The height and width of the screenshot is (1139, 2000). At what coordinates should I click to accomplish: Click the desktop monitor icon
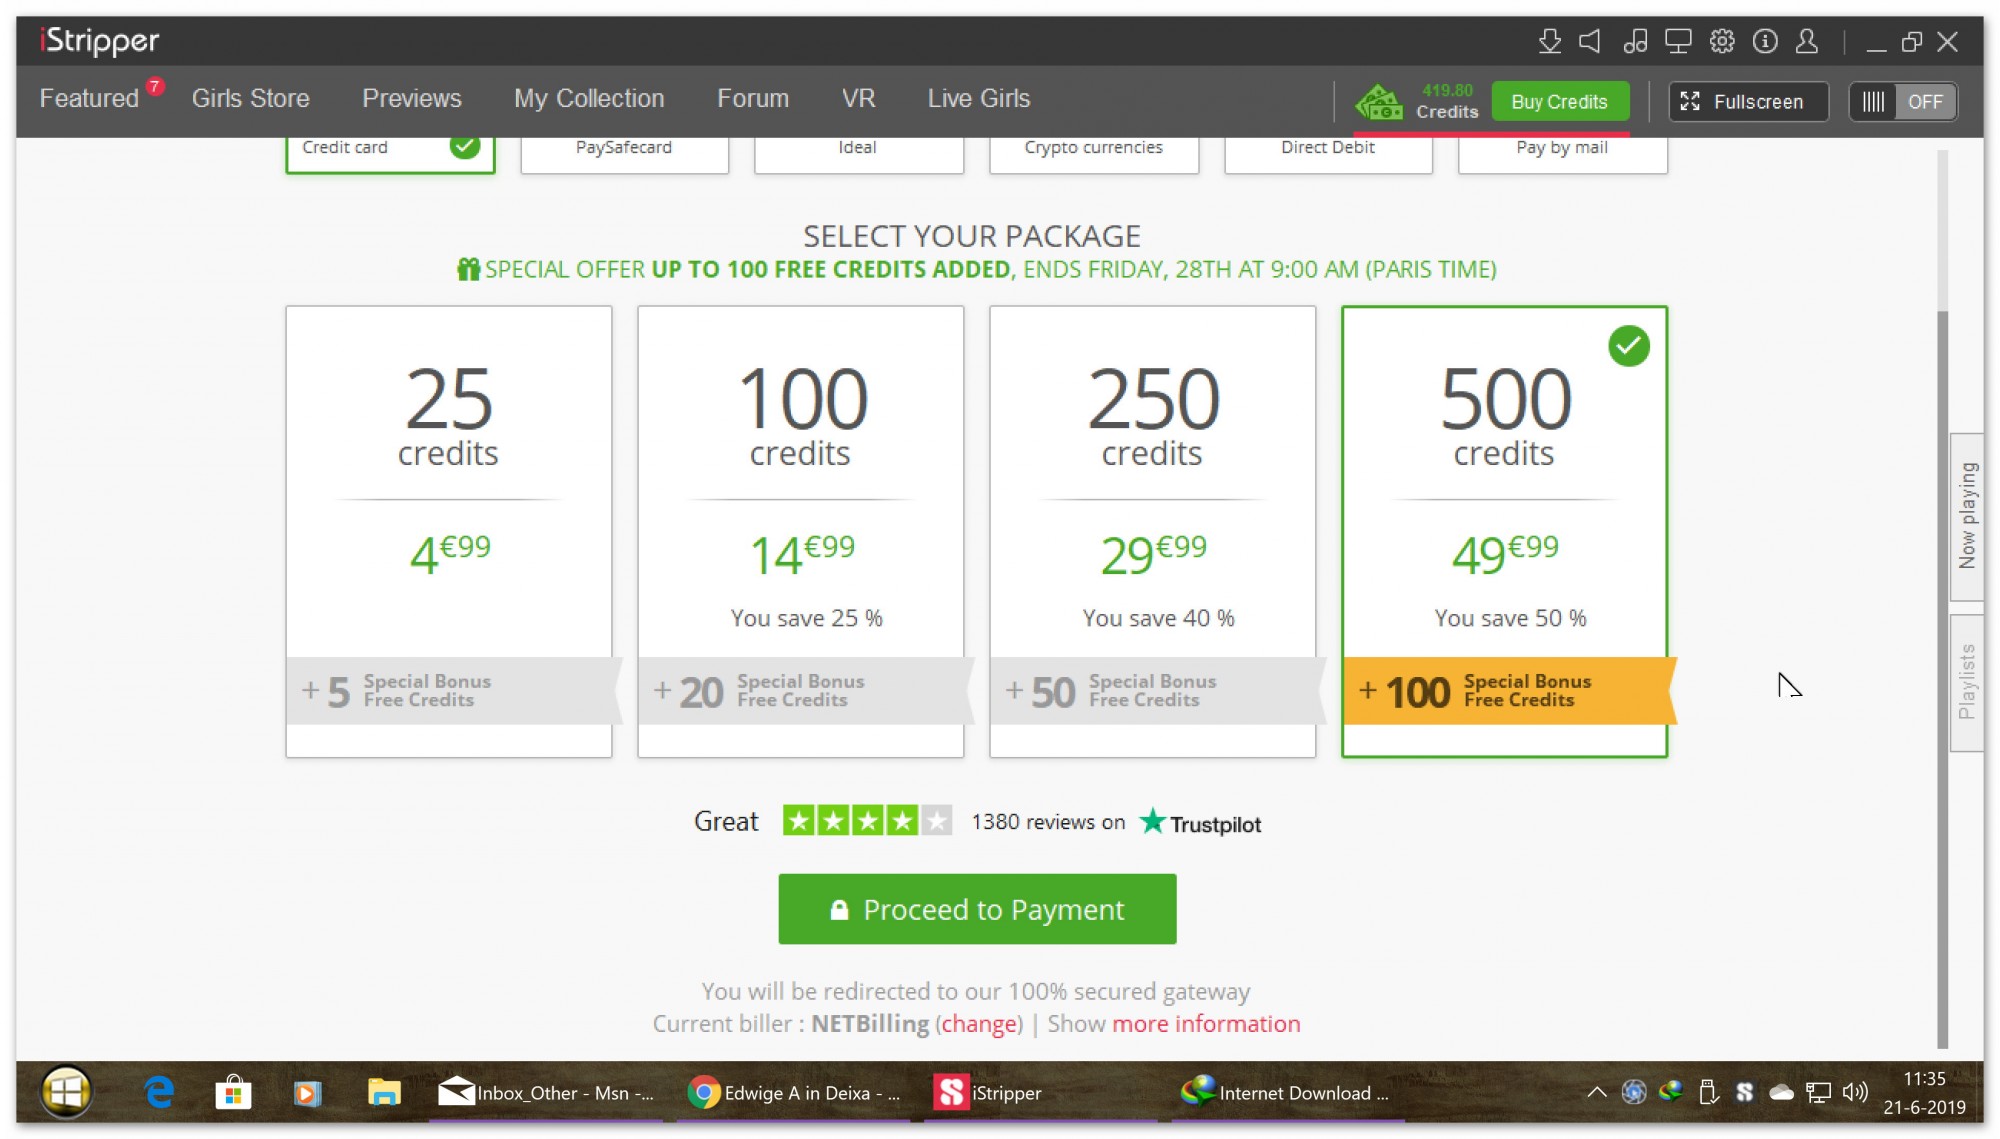1677,41
